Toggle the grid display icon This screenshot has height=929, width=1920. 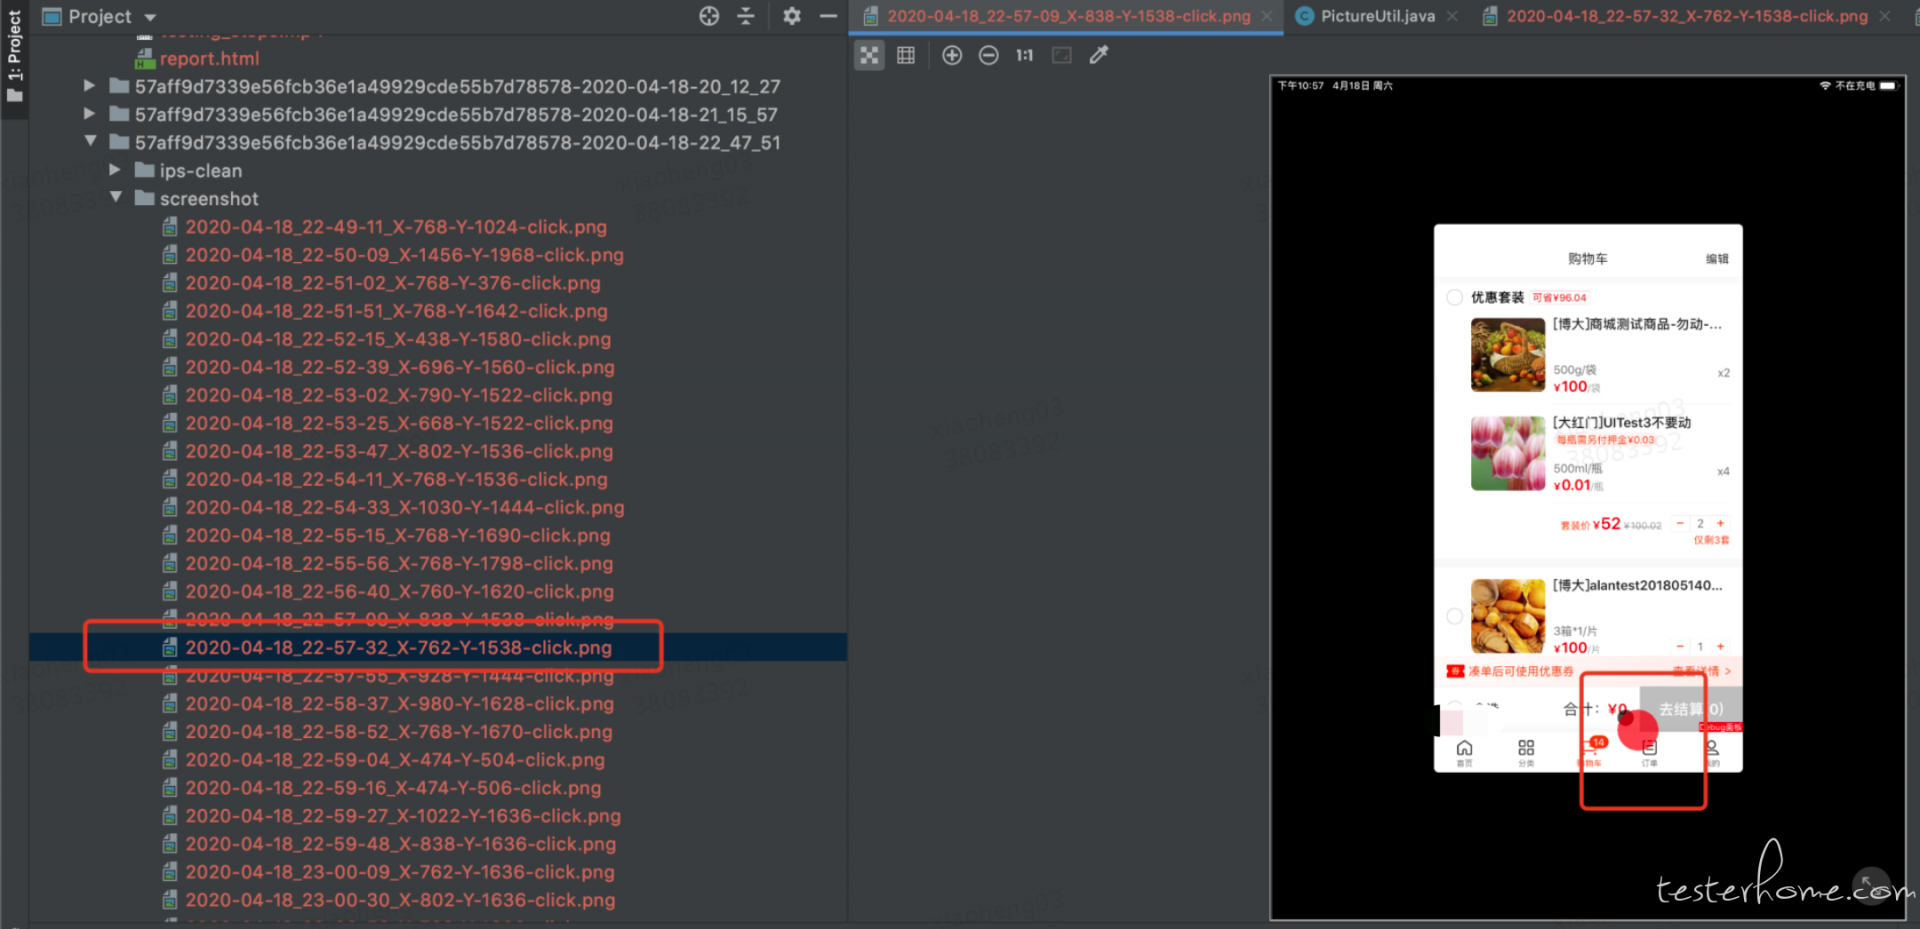pyautogui.click(x=906, y=55)
